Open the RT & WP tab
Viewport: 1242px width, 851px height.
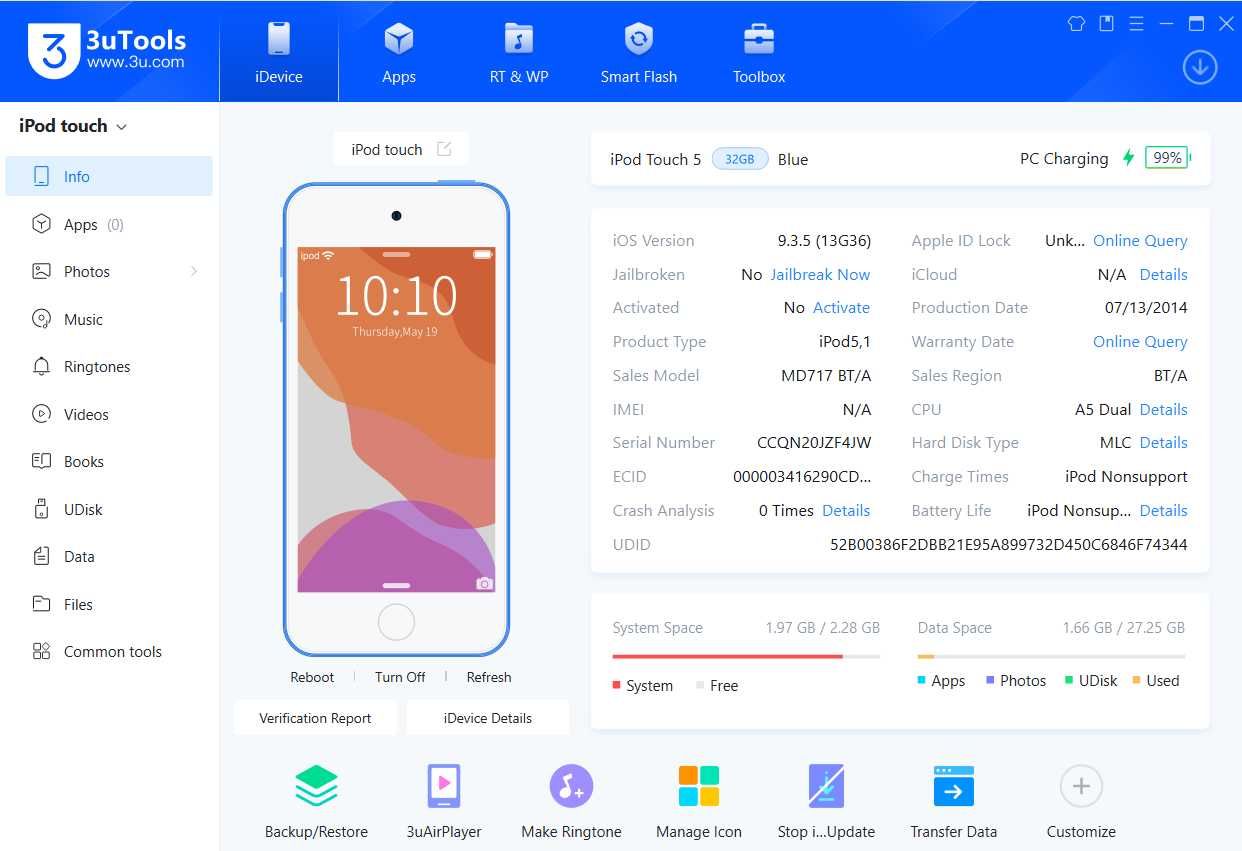coord(518,52)
